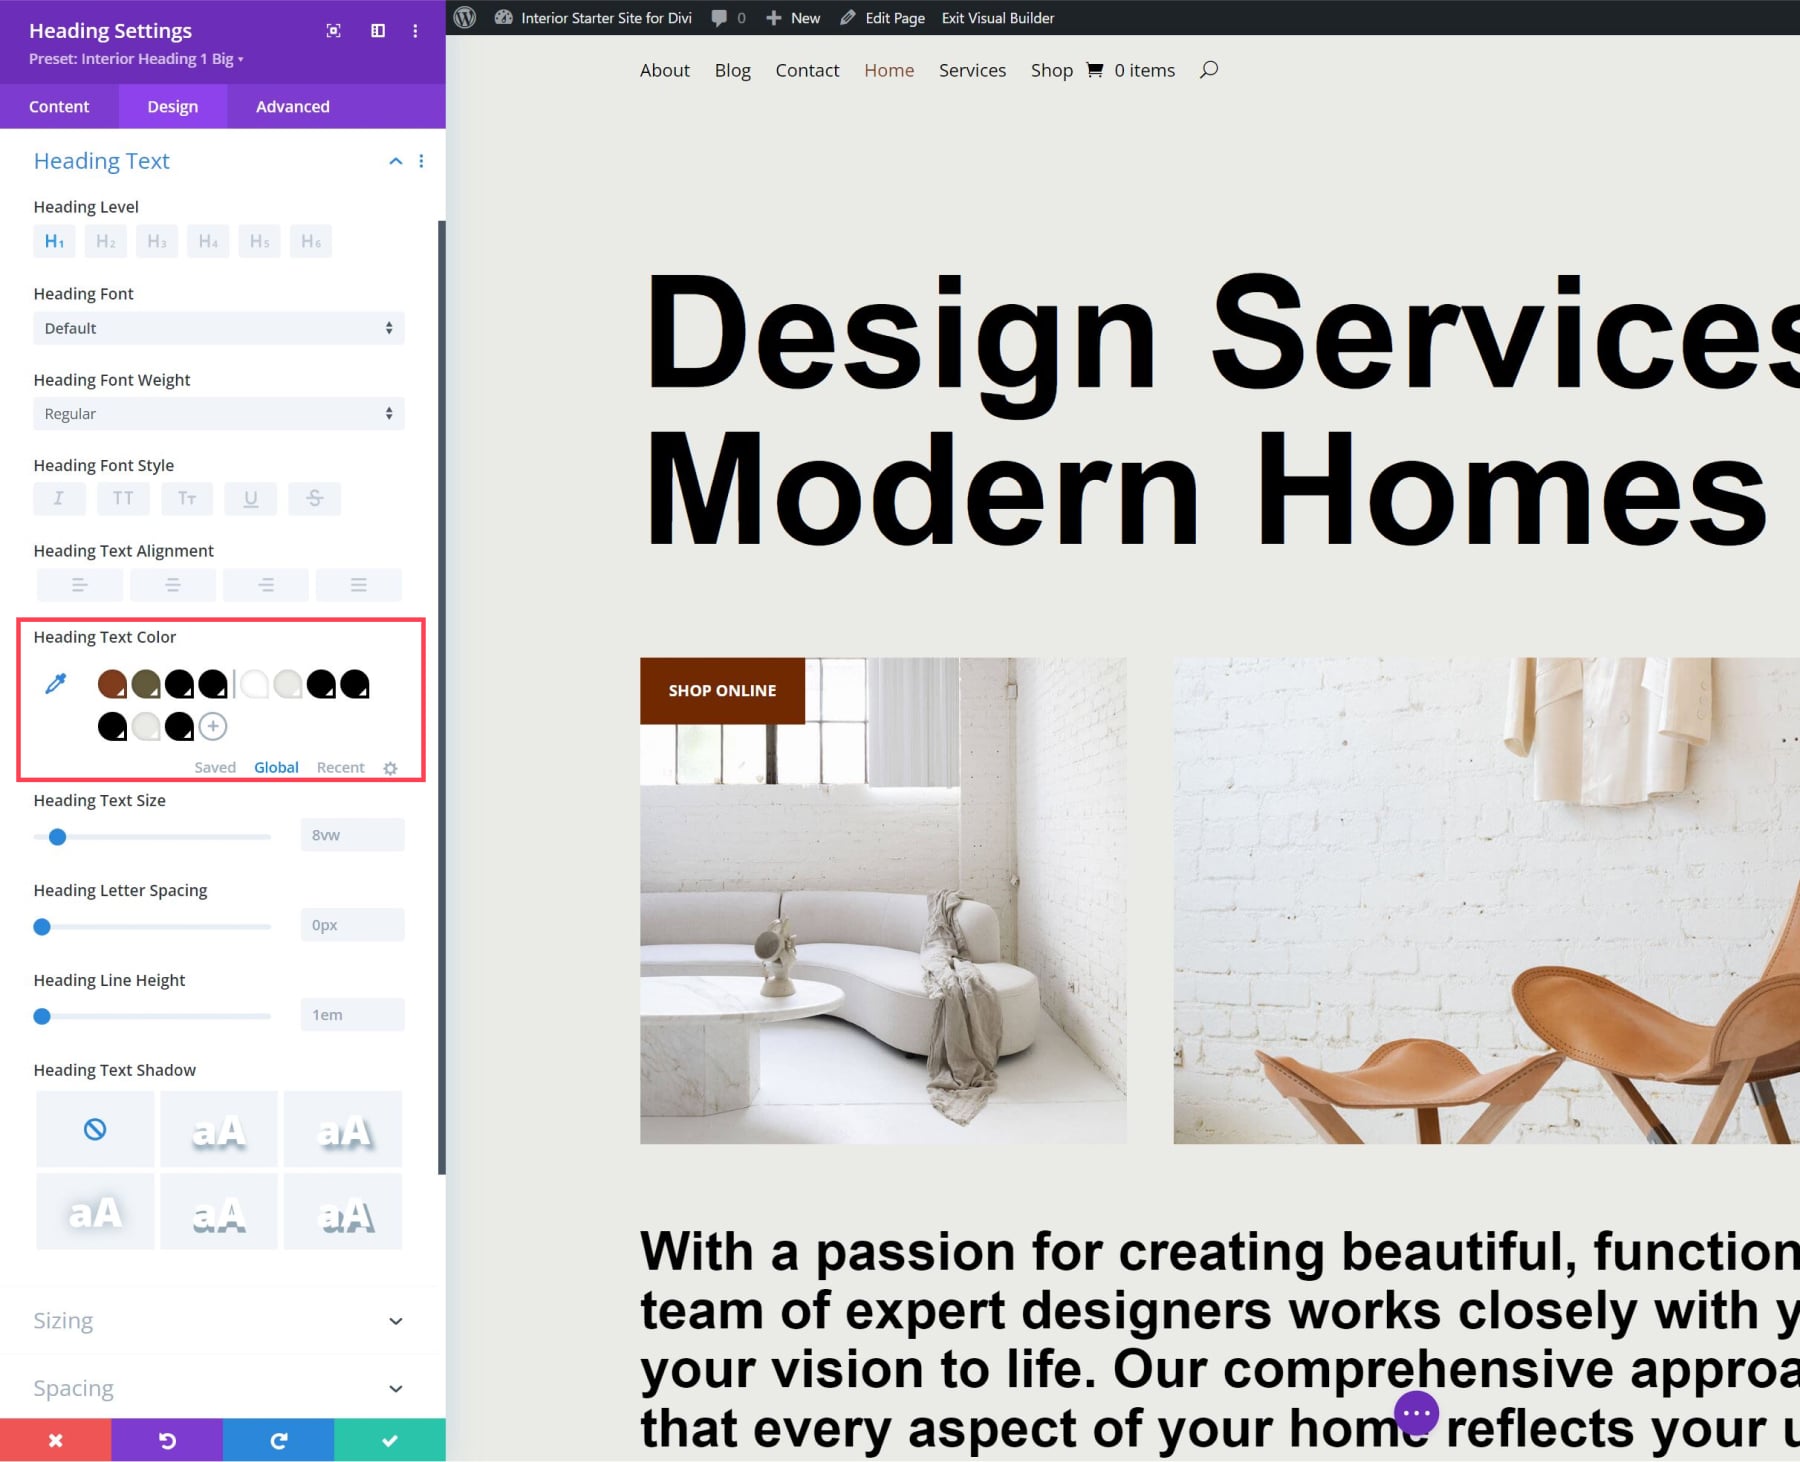Select italic heading font style
Screen dimensions: 1800x1462
59,498
